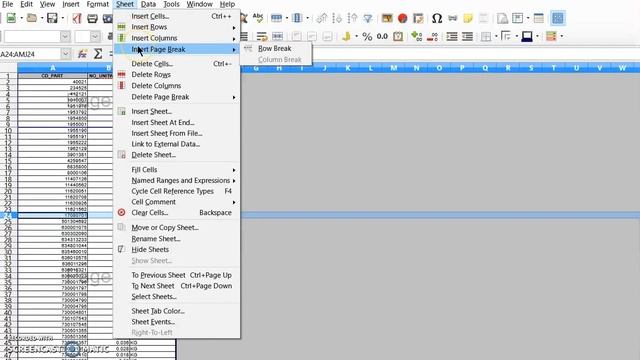The height and width of the screenshot is (360, 640).
Task: Open the Tools menu
Action: click(x=171, y=4)
